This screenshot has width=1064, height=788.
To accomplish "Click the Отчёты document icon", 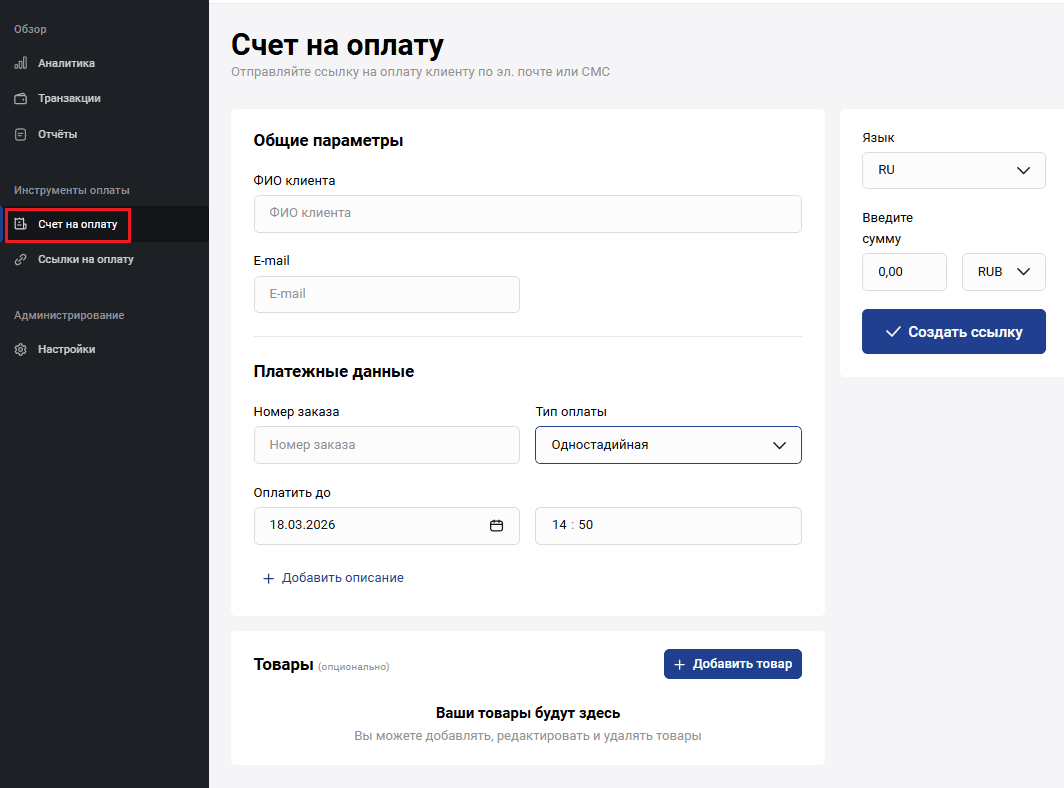I will [x=20, y=134].
